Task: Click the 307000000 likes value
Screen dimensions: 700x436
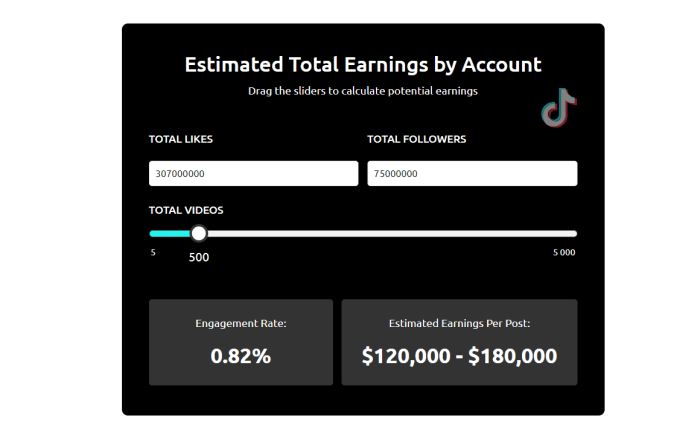Action: (180, 174)
